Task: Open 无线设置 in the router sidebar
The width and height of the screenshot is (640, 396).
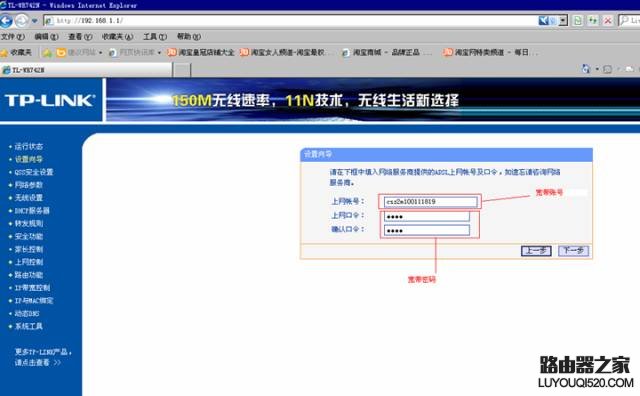Action: pyautogui.click(x=29, y=198)
